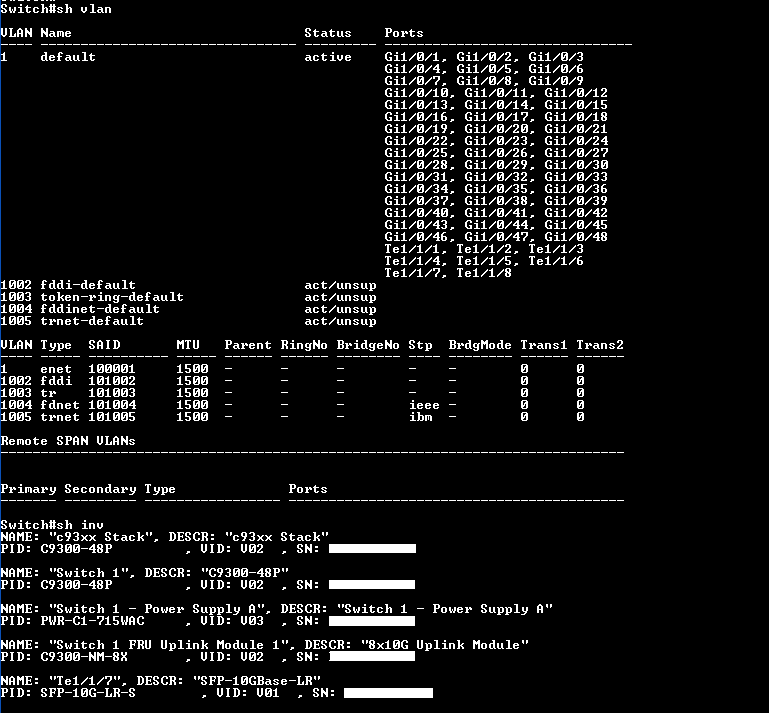Click the 'Status' column header
Image resolution: width=769 pixels, height=713 pixels.
pos(328,33)
